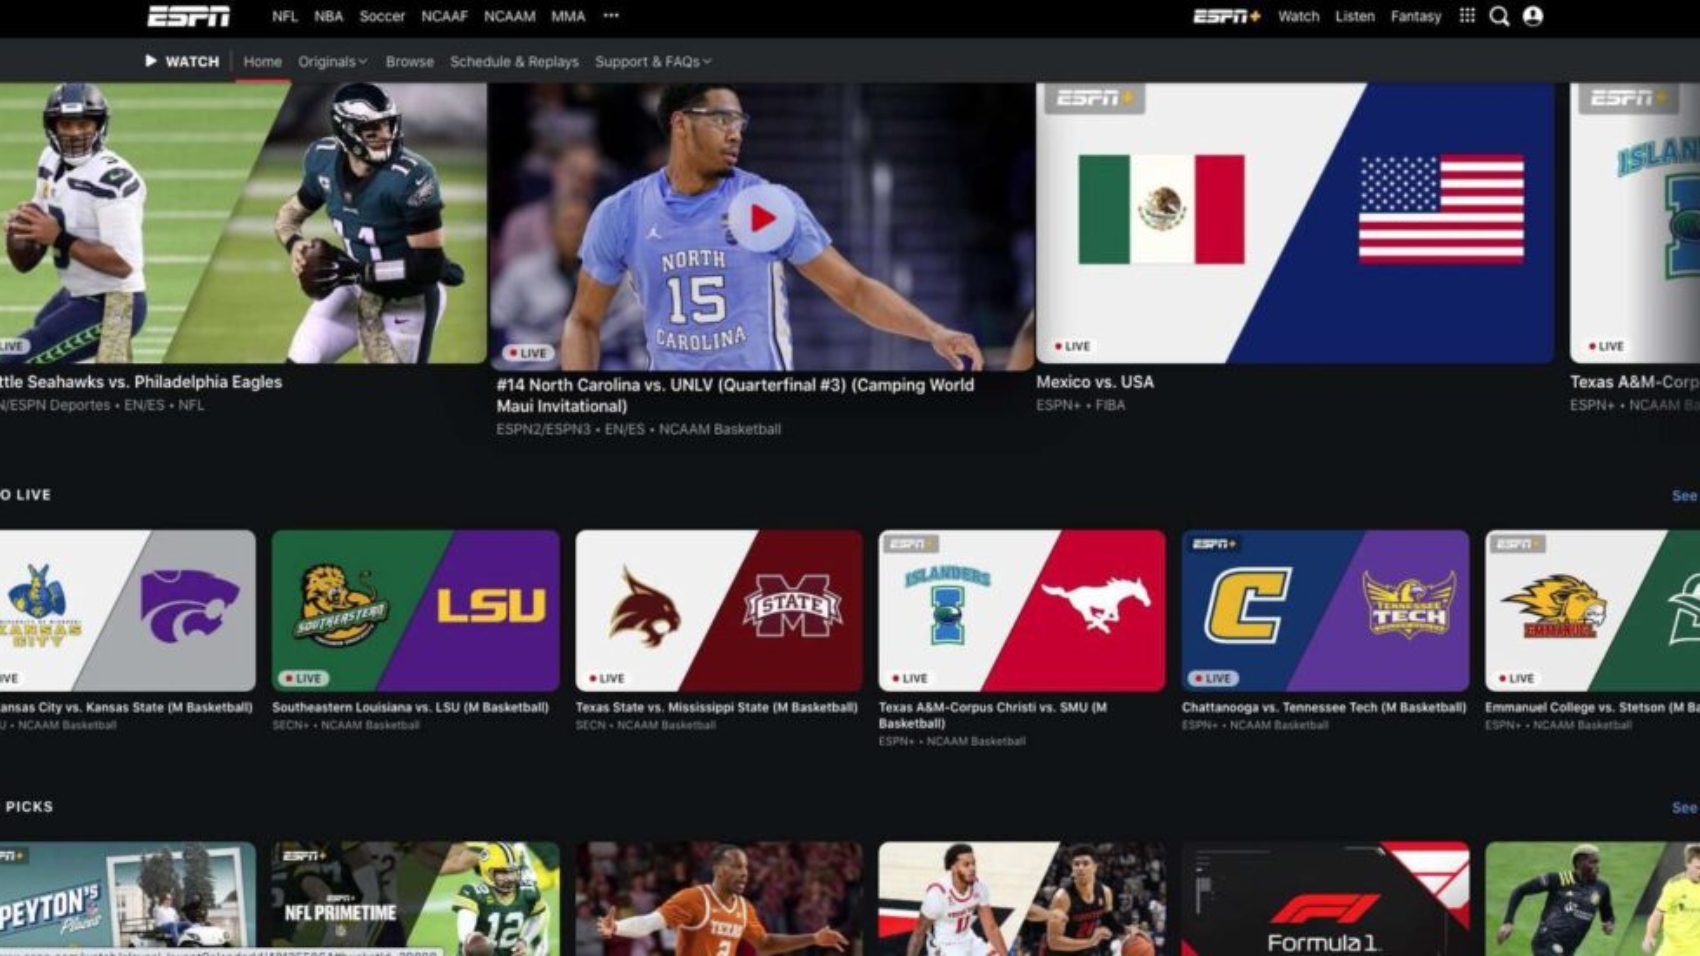Open the Support & FAQs dropdown

pyautogui.click(x=651, y=61)
